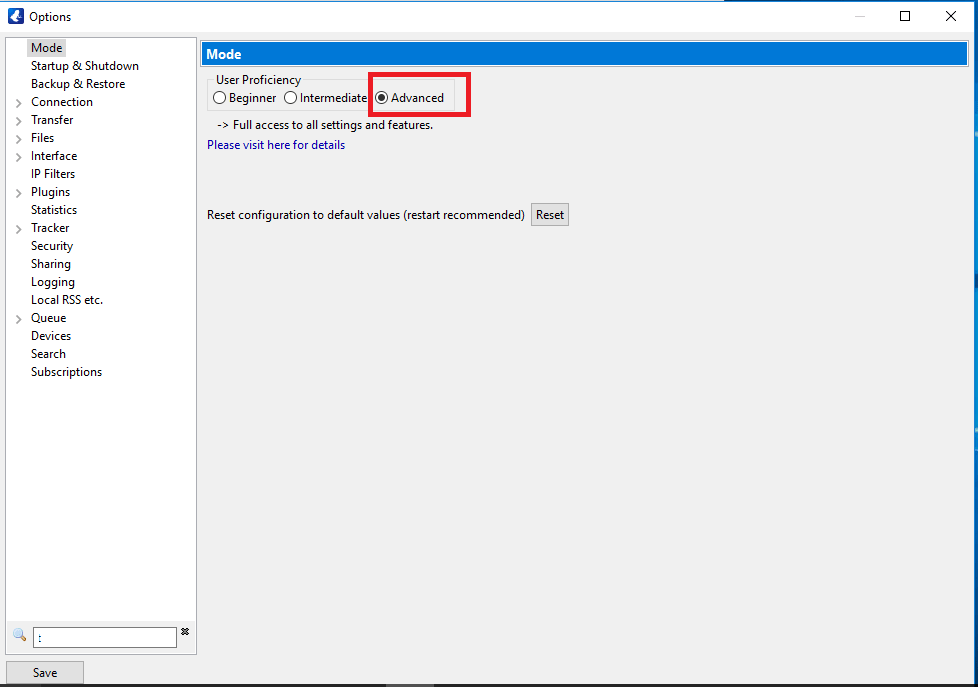The image size is (978, 687).
Task: Select Queue in the options tree
Action: click(48, 318)
